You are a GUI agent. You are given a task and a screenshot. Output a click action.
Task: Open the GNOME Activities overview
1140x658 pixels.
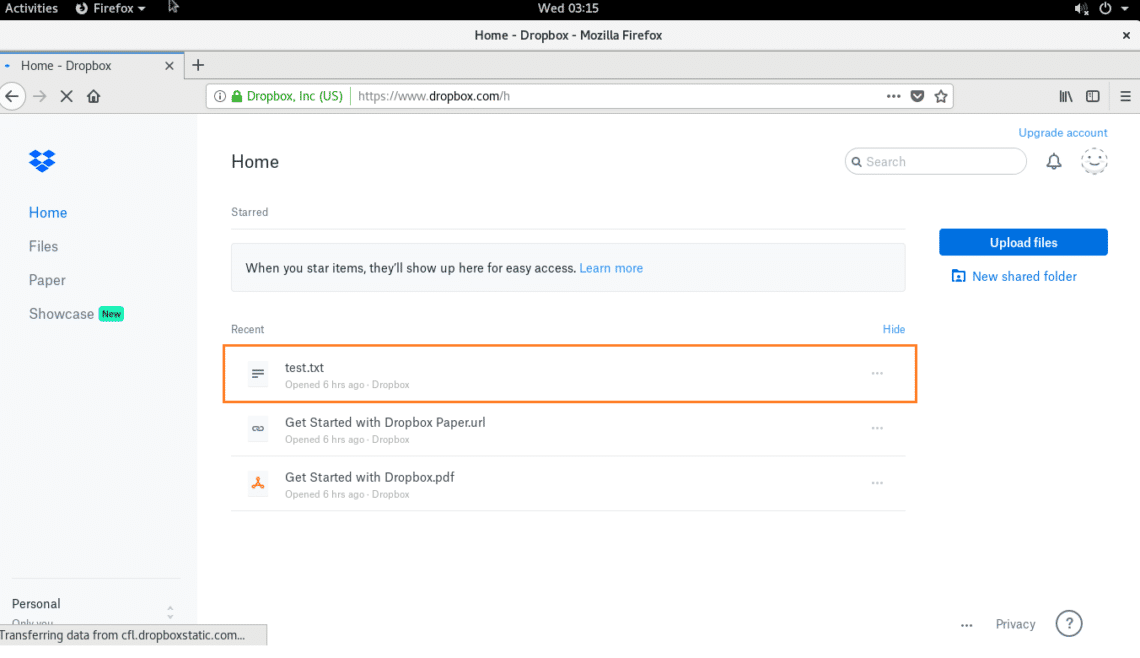[x=31, y=9]
